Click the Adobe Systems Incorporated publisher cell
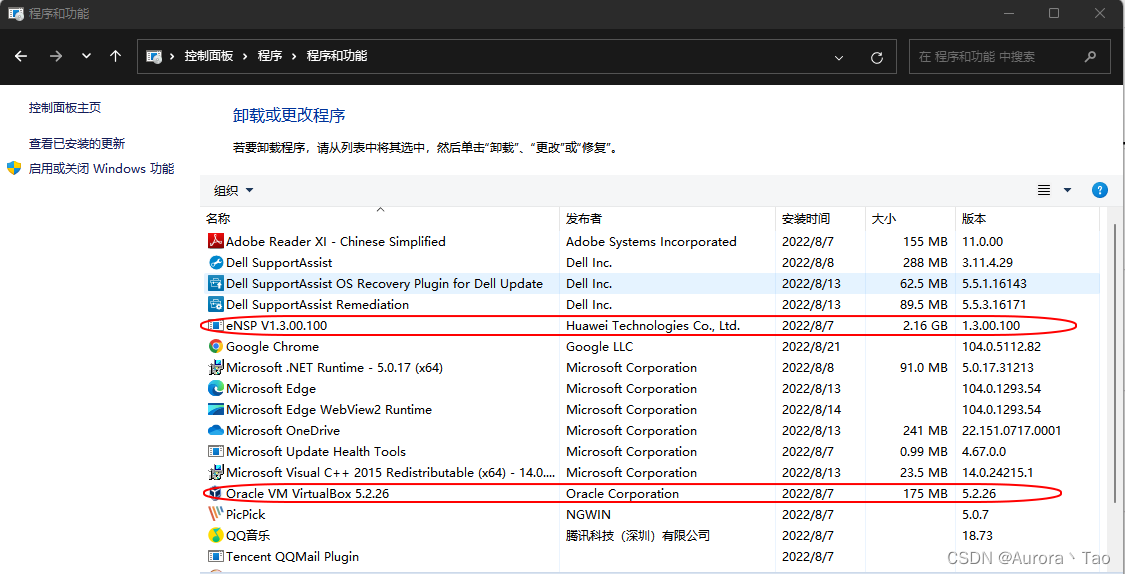Viewport: 1125px width, 574px height. click(651, 242)
